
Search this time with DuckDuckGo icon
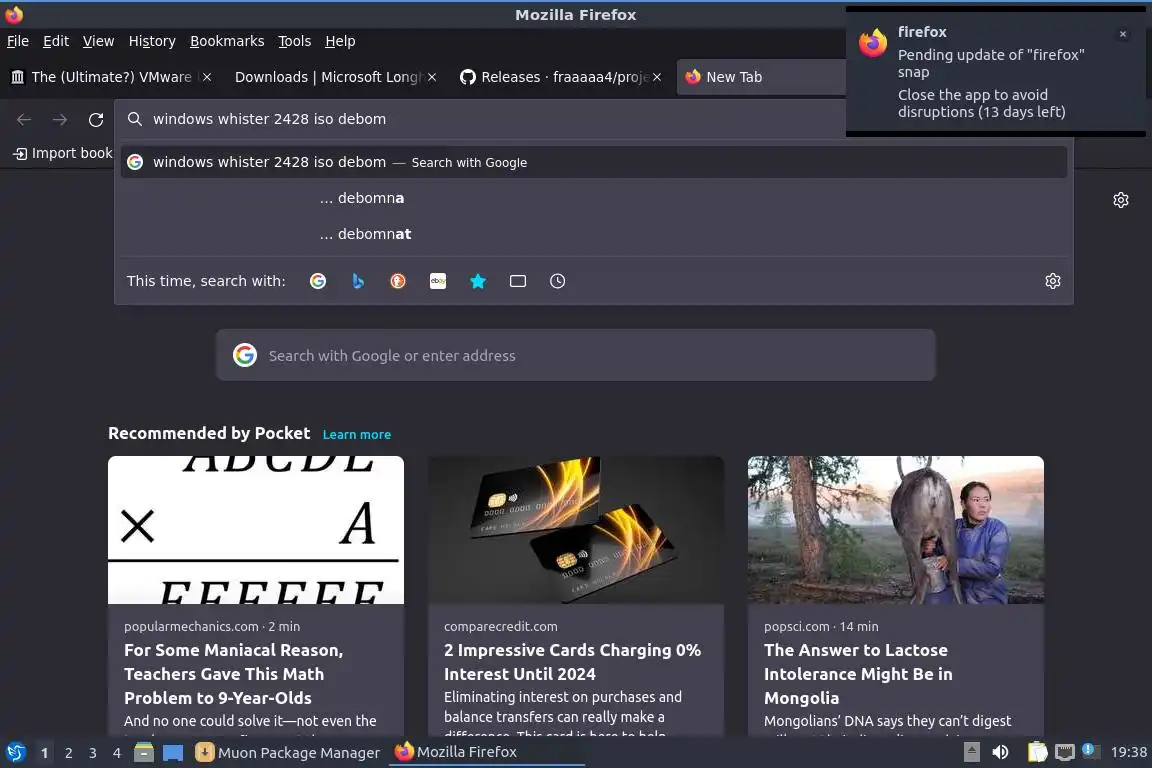click(397, 281)
